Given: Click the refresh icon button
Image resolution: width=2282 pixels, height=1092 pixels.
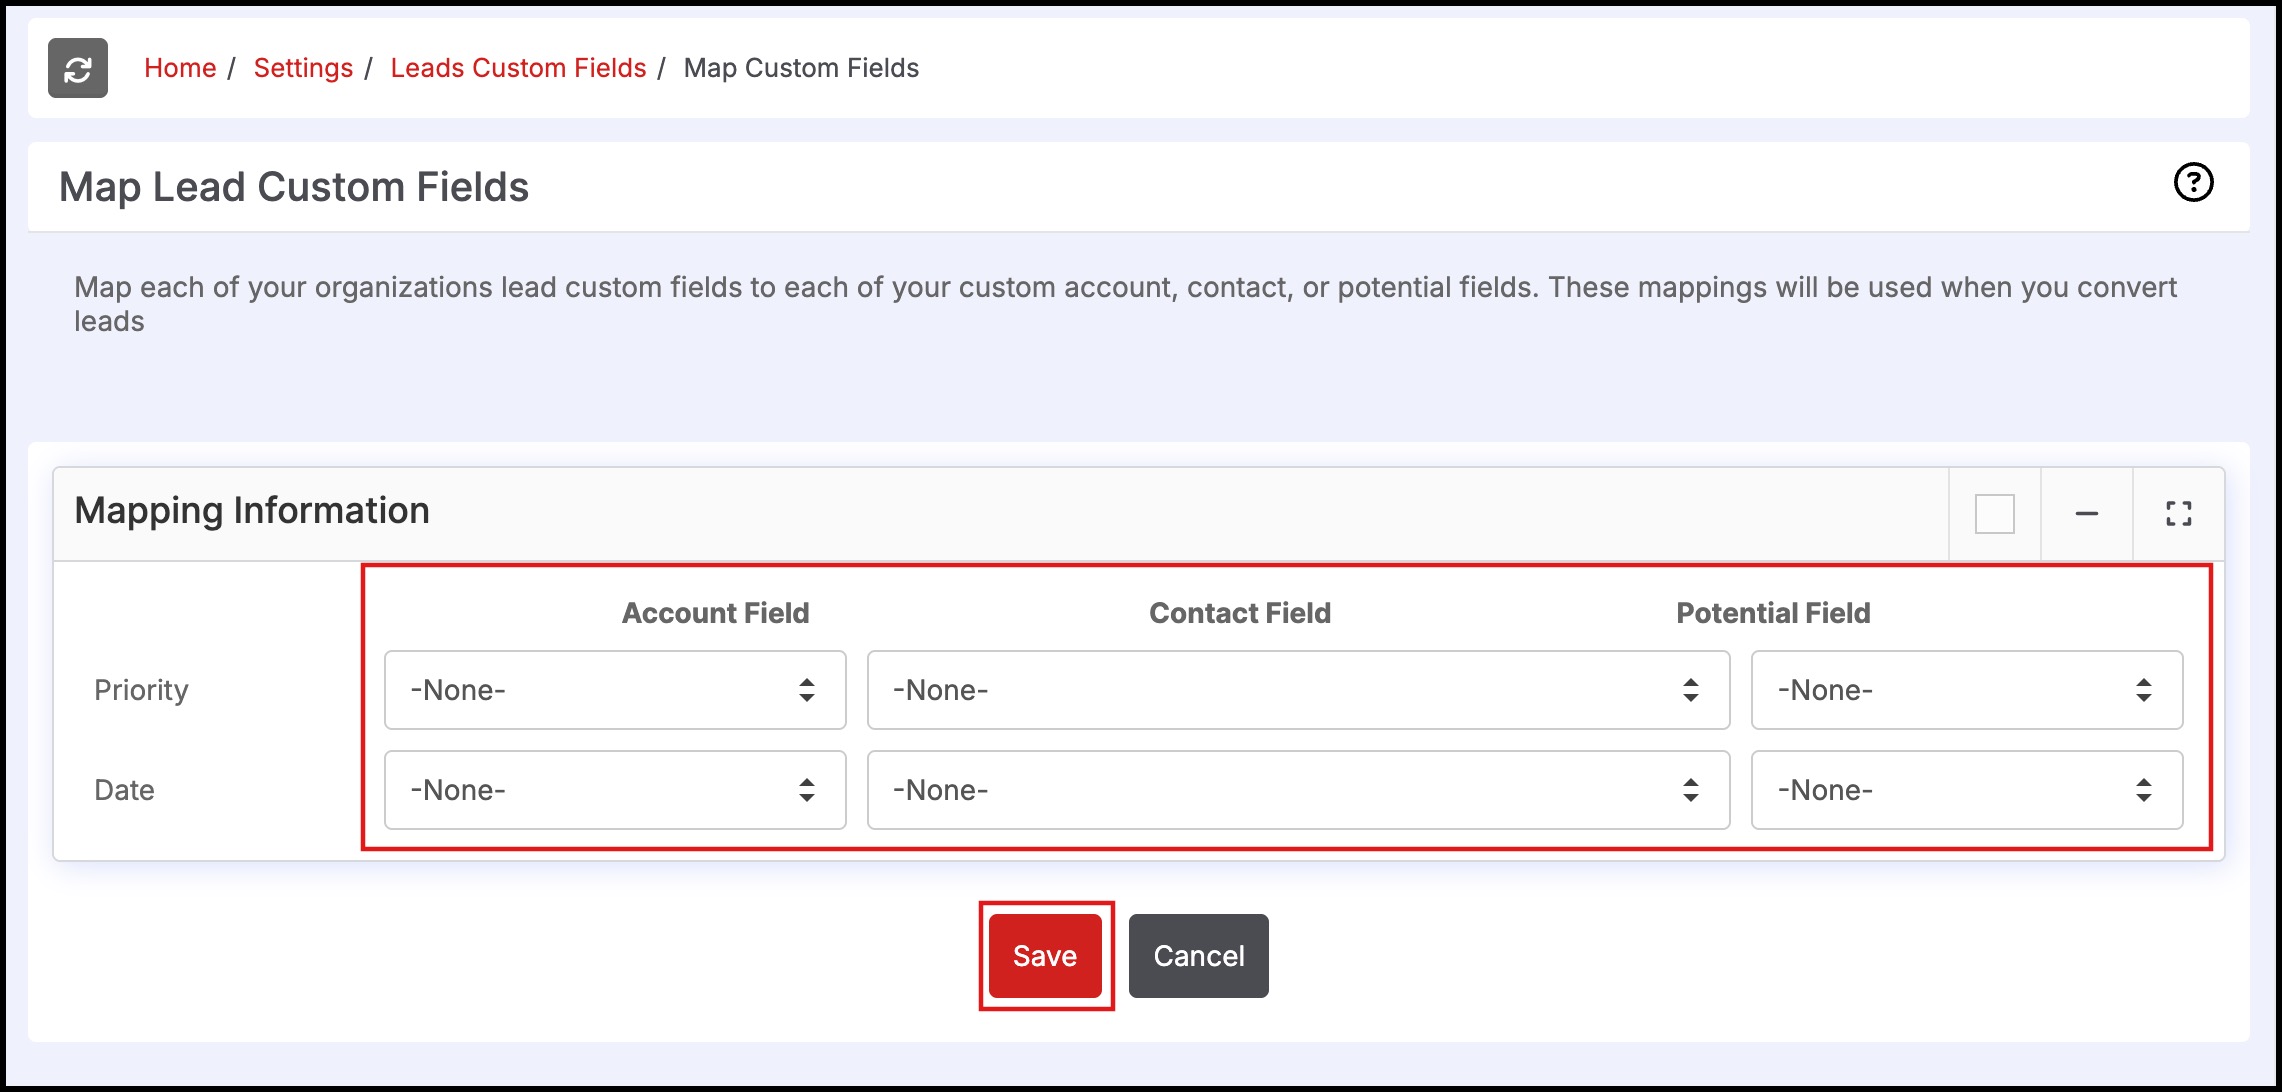Looking at the screenshot, I should click(x=78, y=68).
